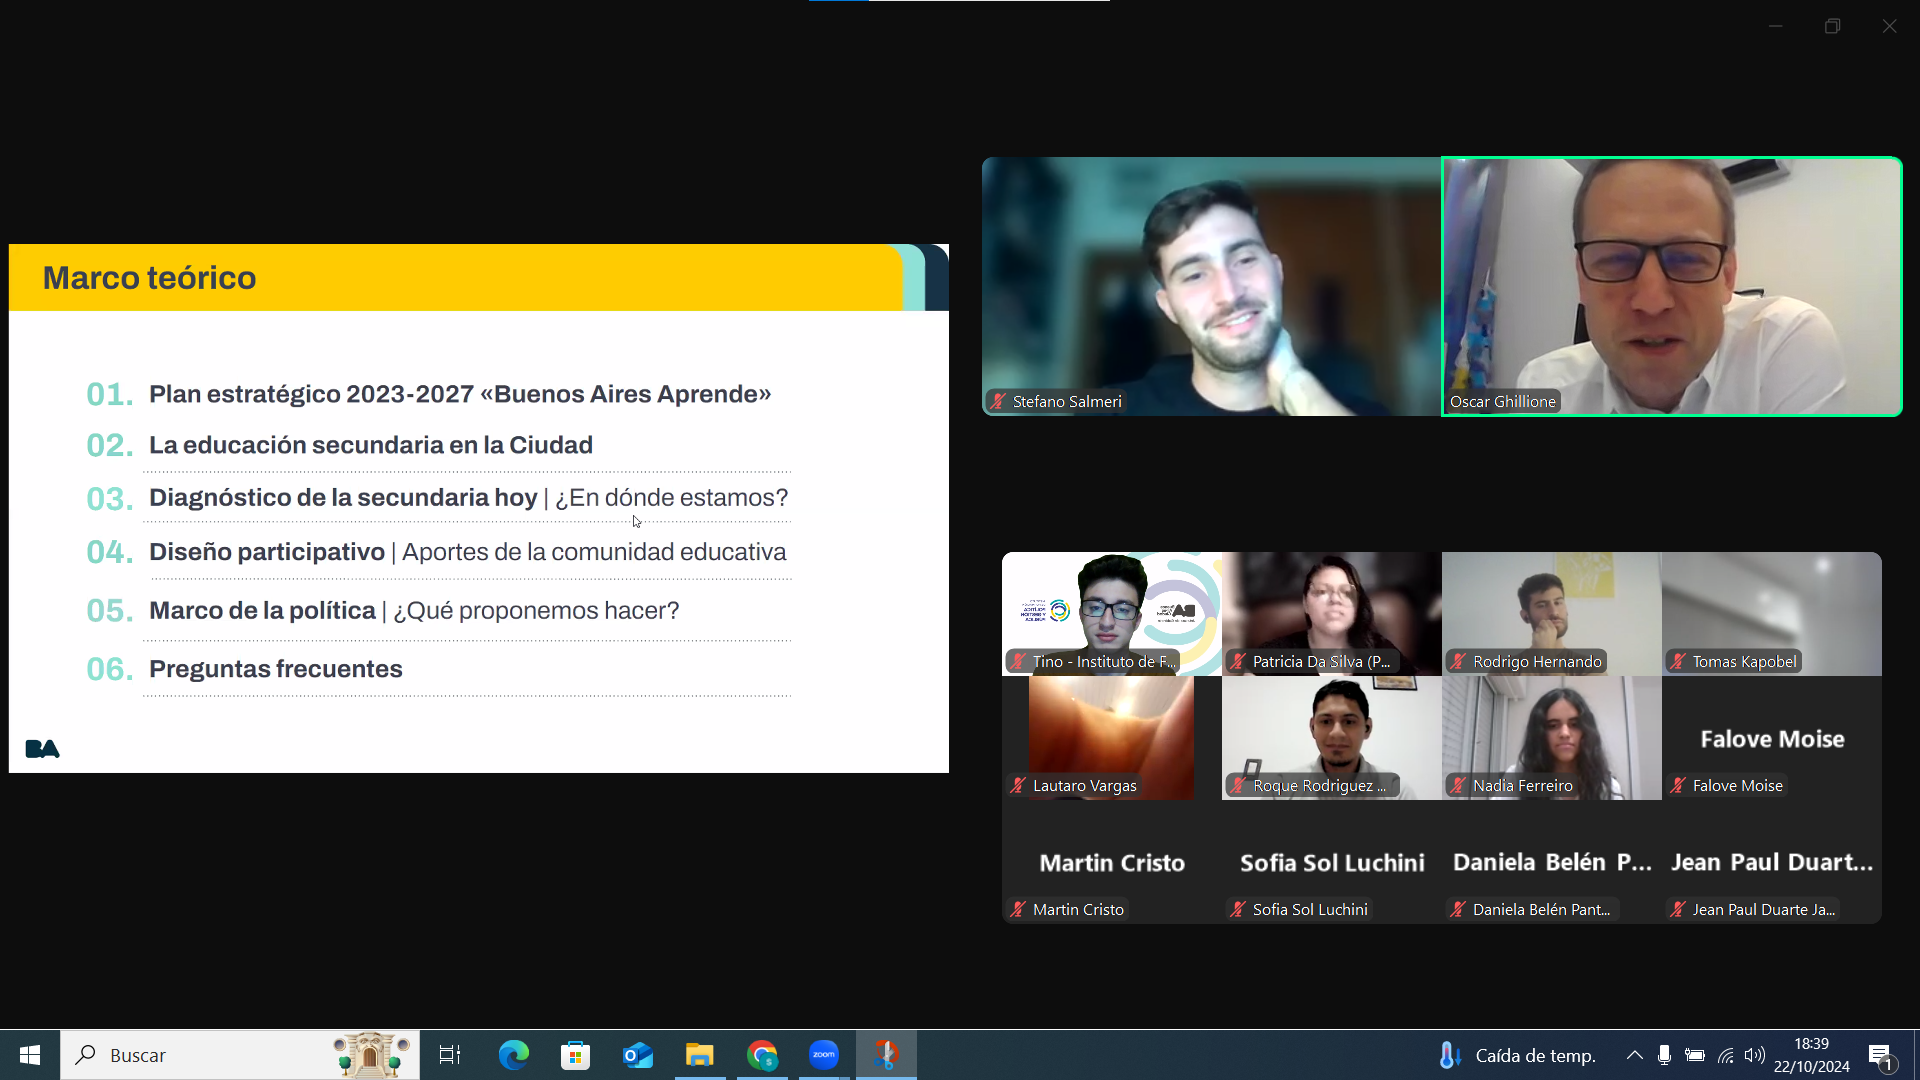Open the notification center icon
Image resolution: width=1920 pixels, height=1080 pixels.
pos(1881,1055)
